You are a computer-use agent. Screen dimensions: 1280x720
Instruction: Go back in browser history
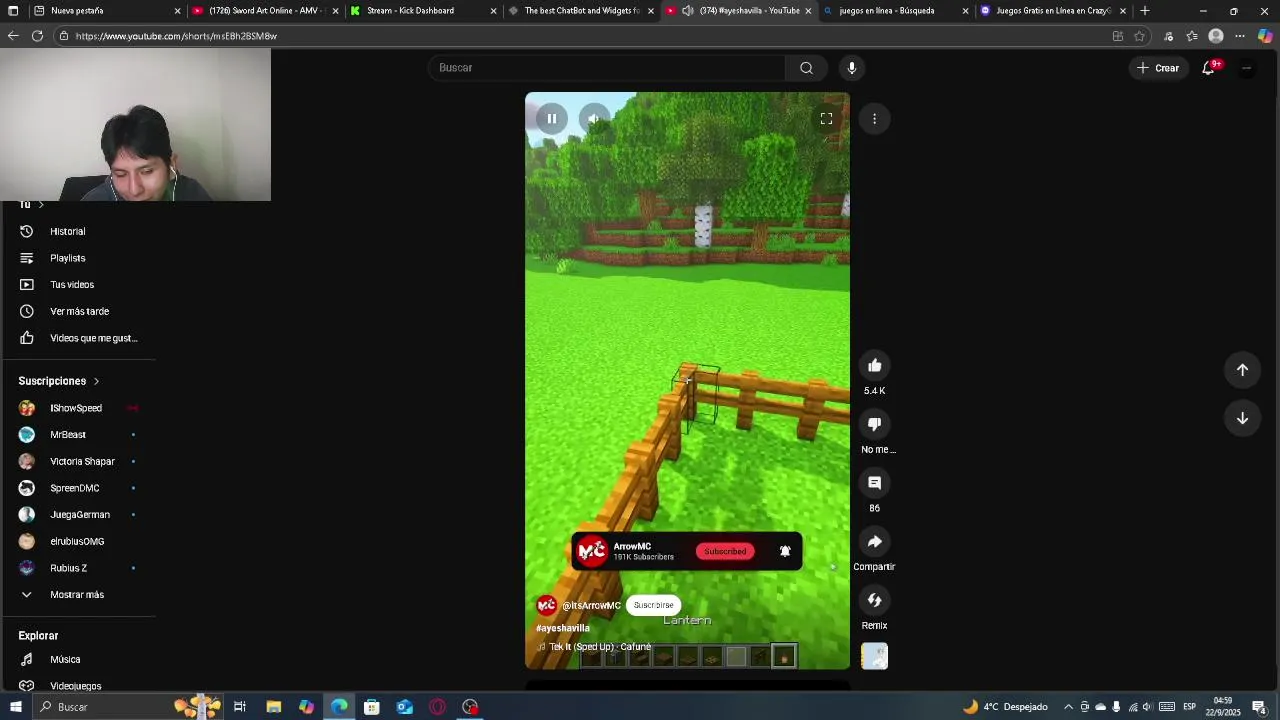[x=13, y=36]
